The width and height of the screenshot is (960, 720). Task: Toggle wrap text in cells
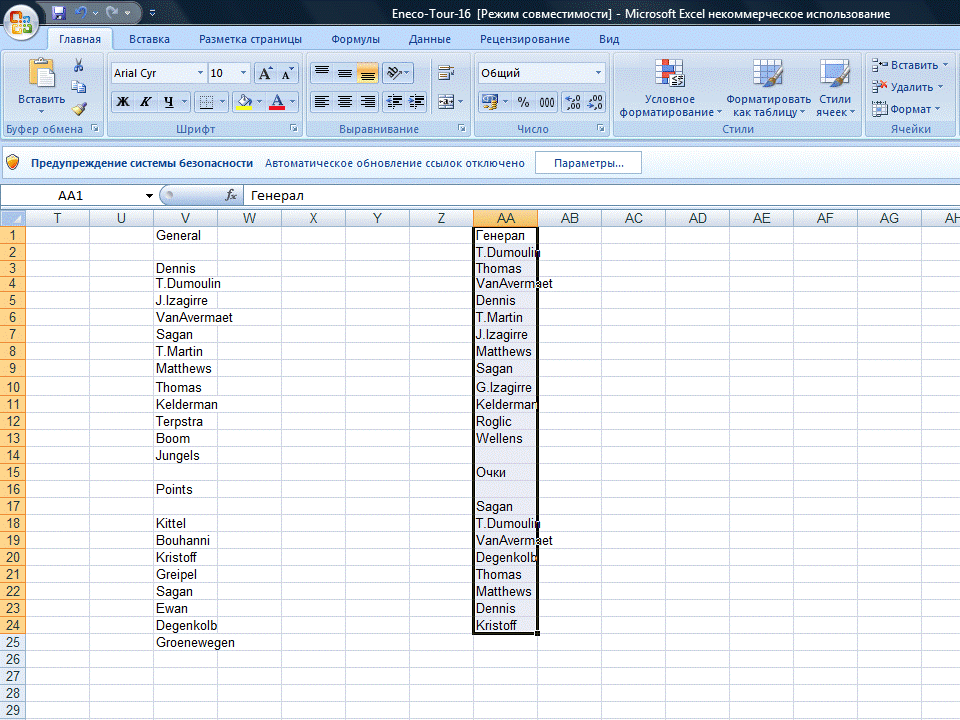click(x=446, y=73)
